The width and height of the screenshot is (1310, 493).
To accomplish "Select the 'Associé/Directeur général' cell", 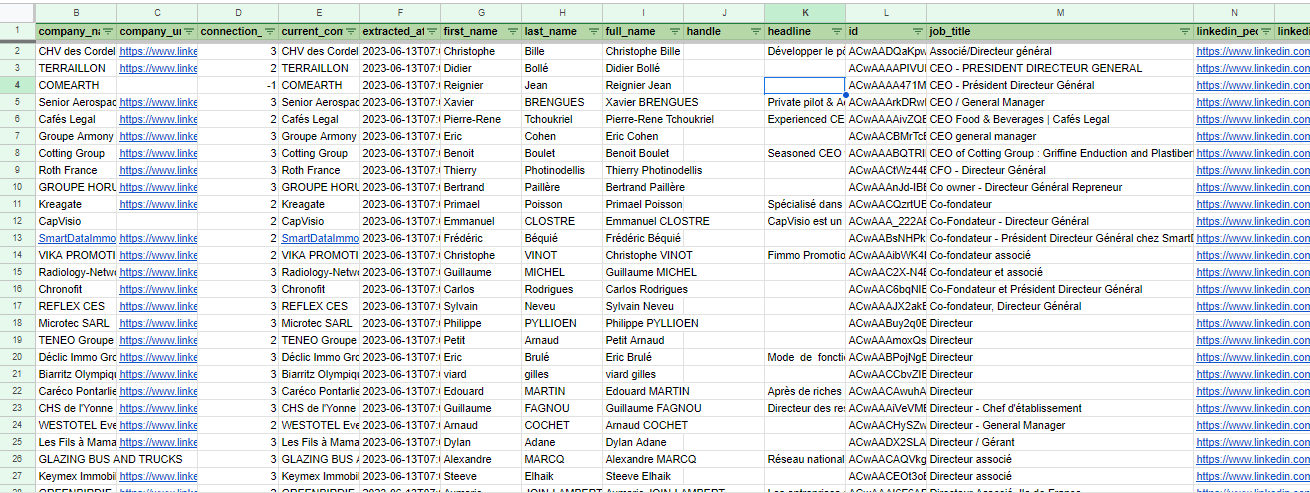I will pos(1061,51).
